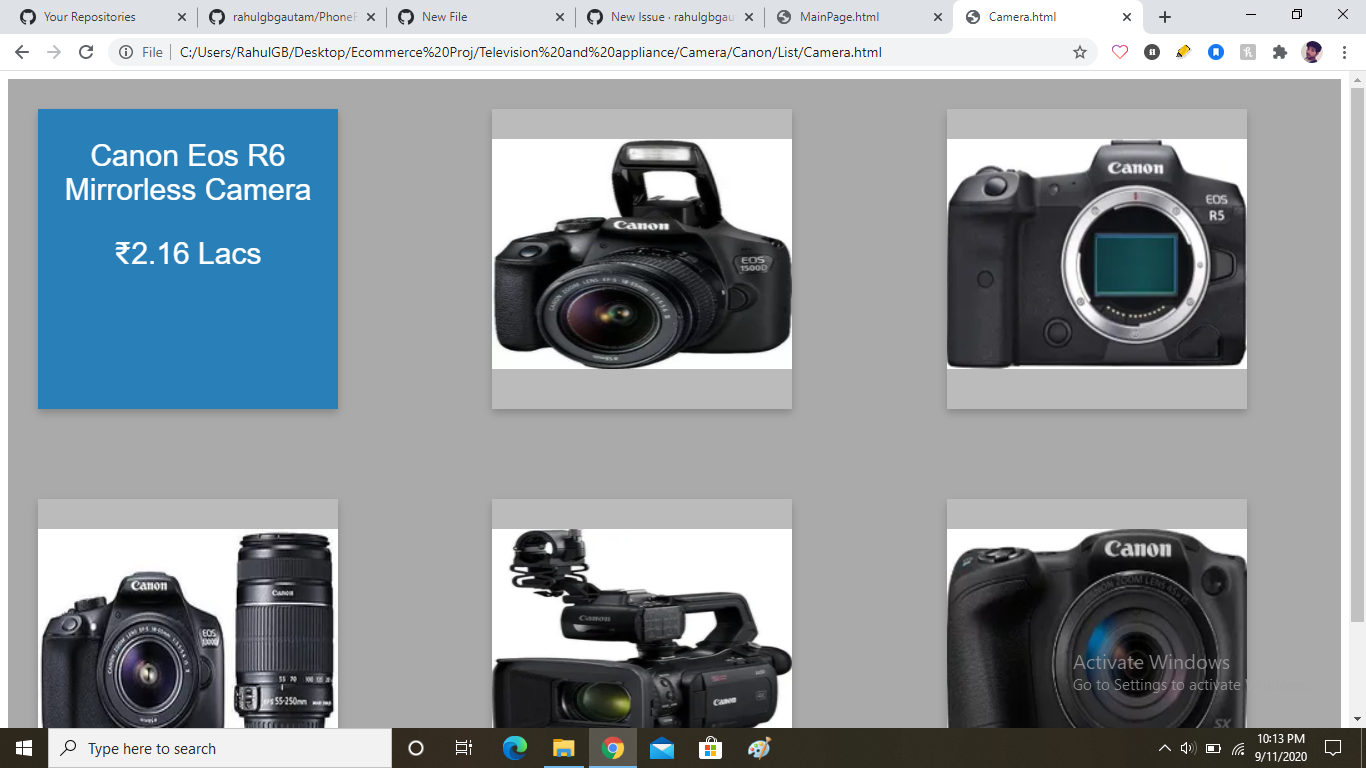Open the Extensions puzzle piece menu

point(1280,52)
